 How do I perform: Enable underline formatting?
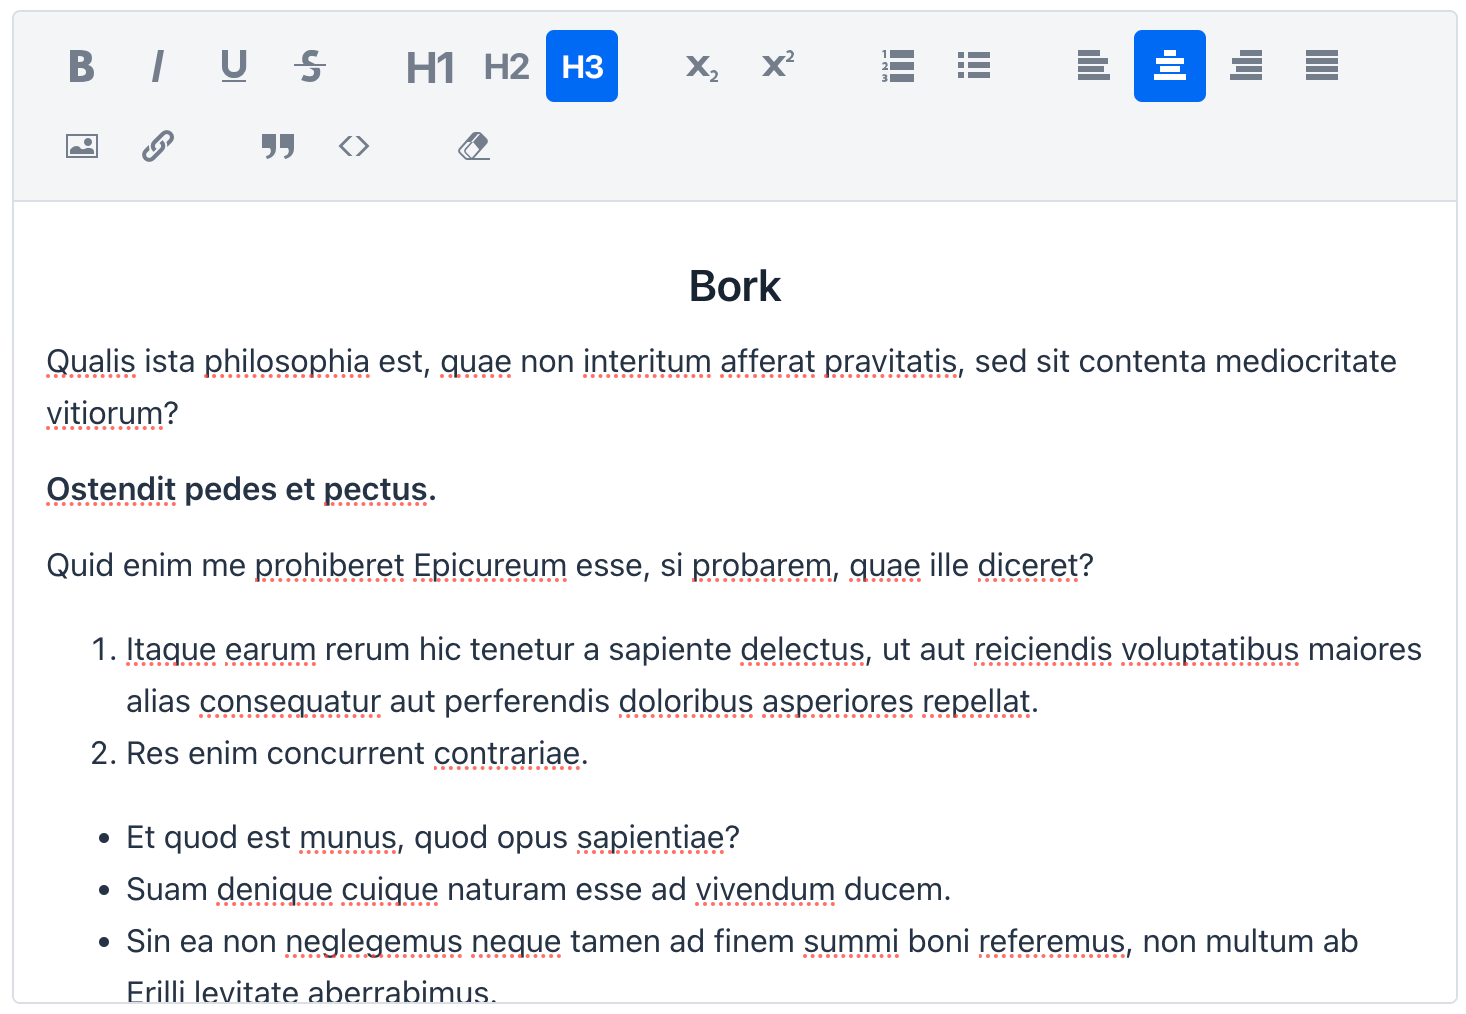233,66
